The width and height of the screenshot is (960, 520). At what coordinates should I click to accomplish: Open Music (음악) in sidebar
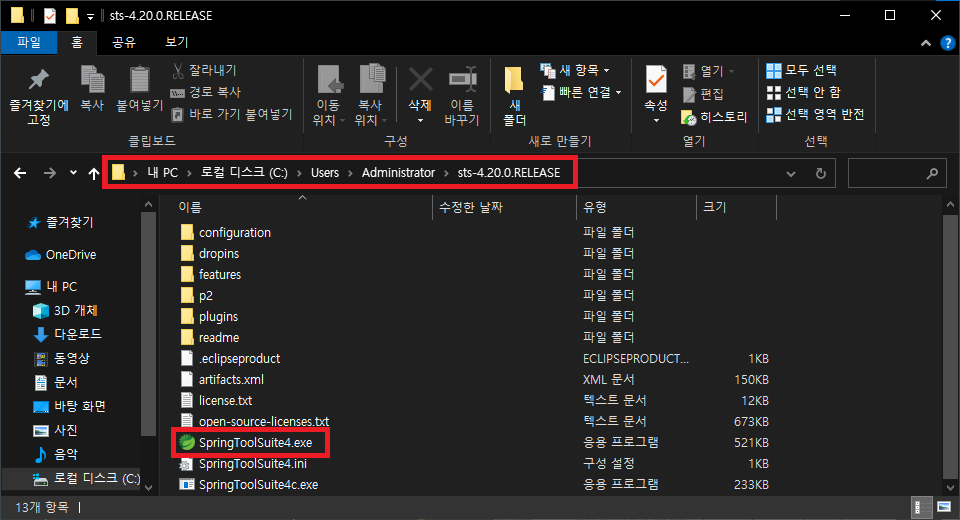click(56, 454)
